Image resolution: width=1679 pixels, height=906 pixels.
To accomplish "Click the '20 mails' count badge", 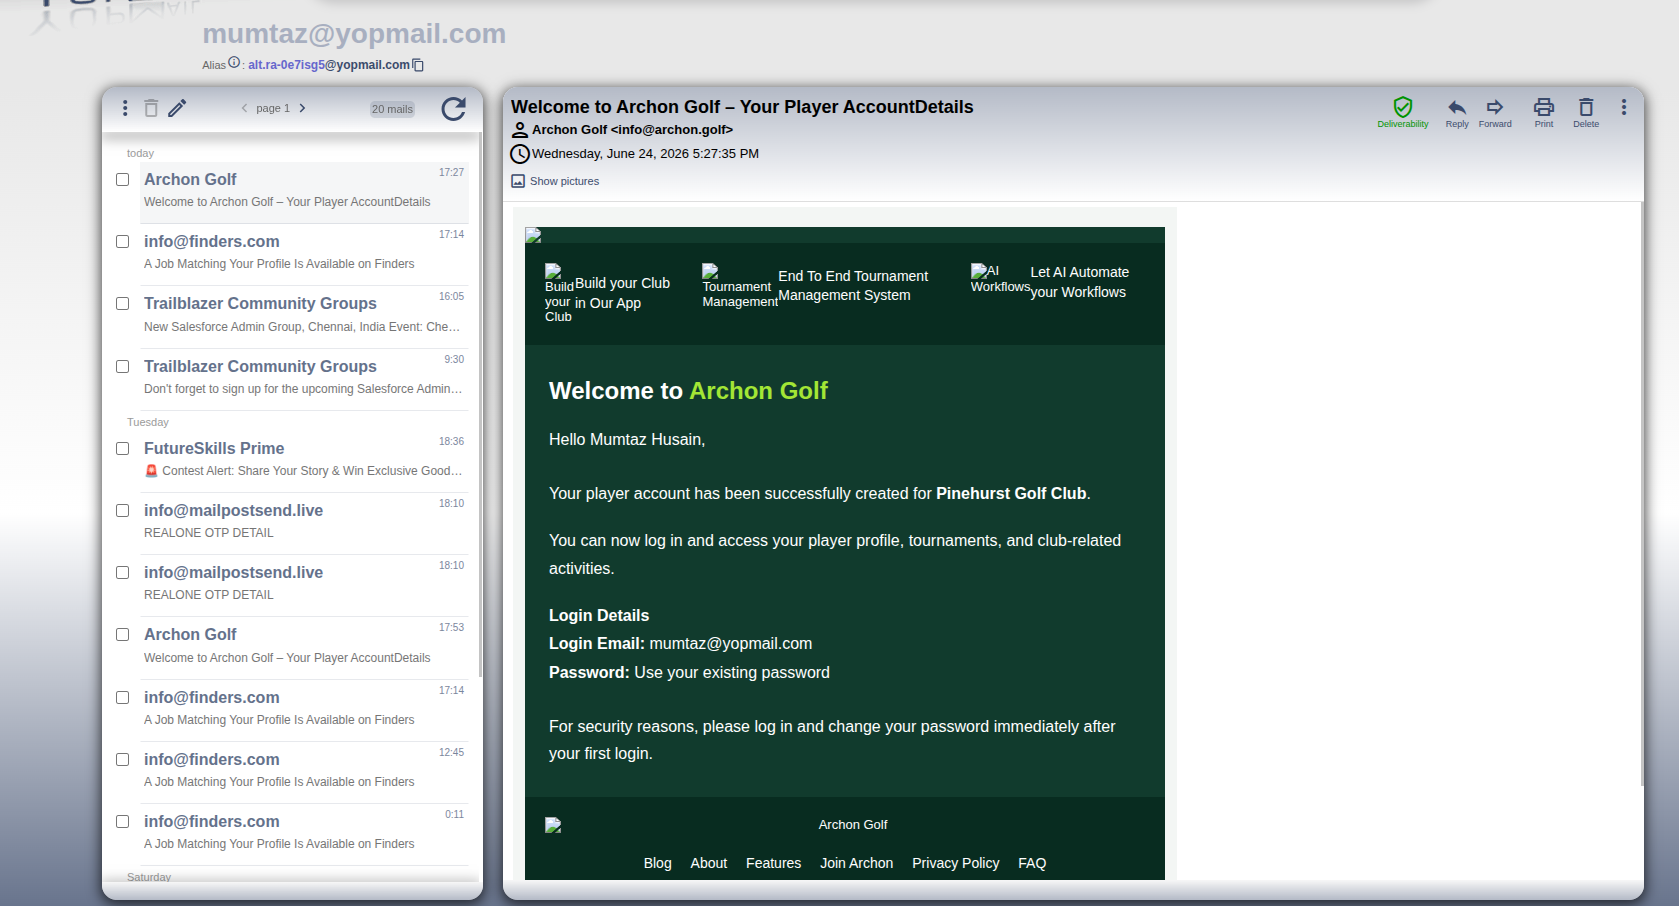I will [x=392, y=109].
